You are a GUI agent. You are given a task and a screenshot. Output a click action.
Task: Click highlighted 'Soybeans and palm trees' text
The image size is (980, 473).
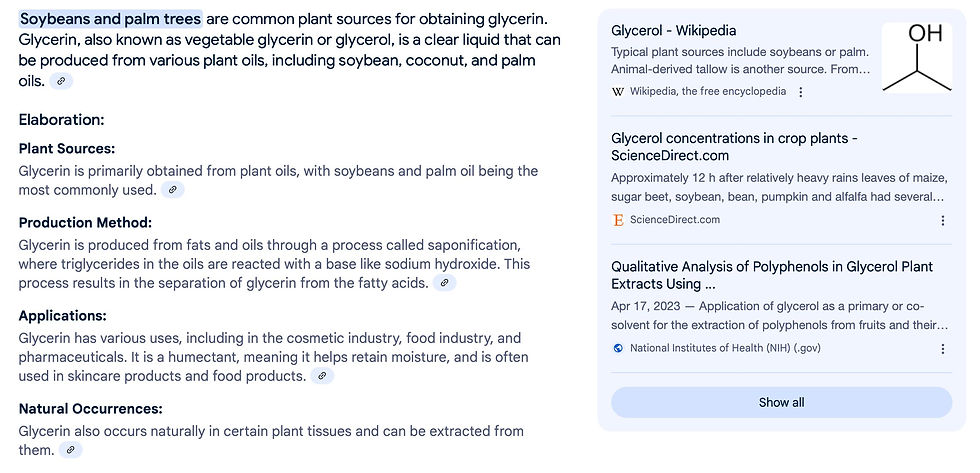110,19
